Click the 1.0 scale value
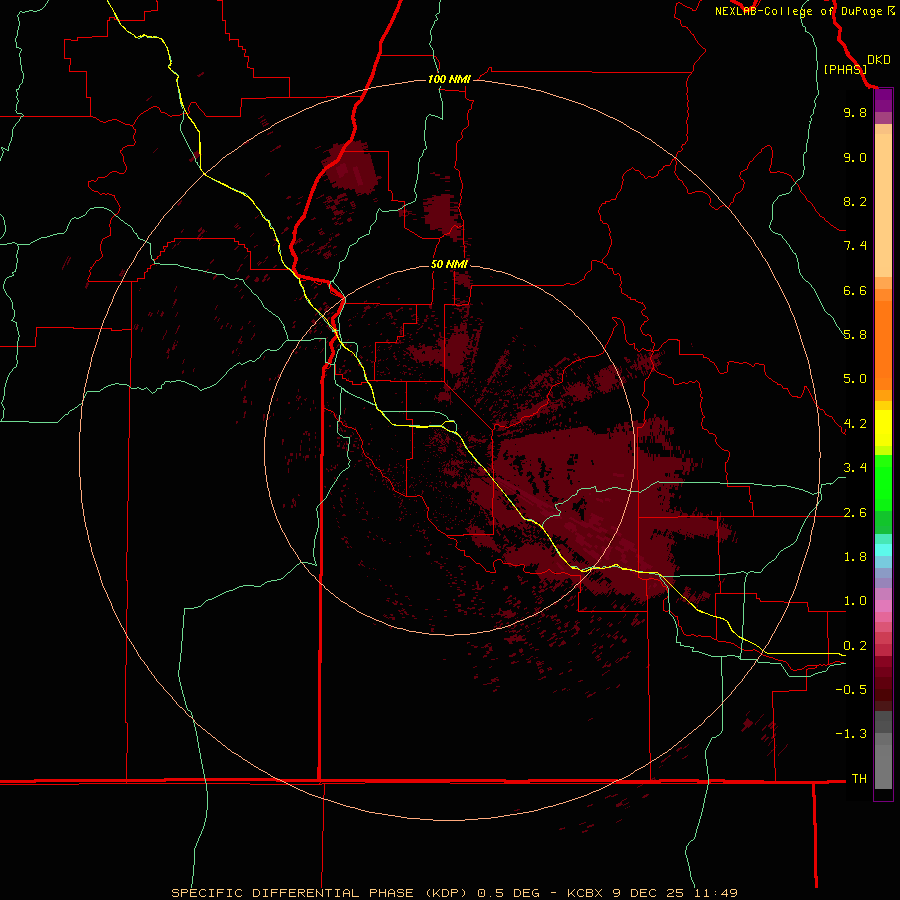This screenshot has width=900, height=900. click(855, 601)
